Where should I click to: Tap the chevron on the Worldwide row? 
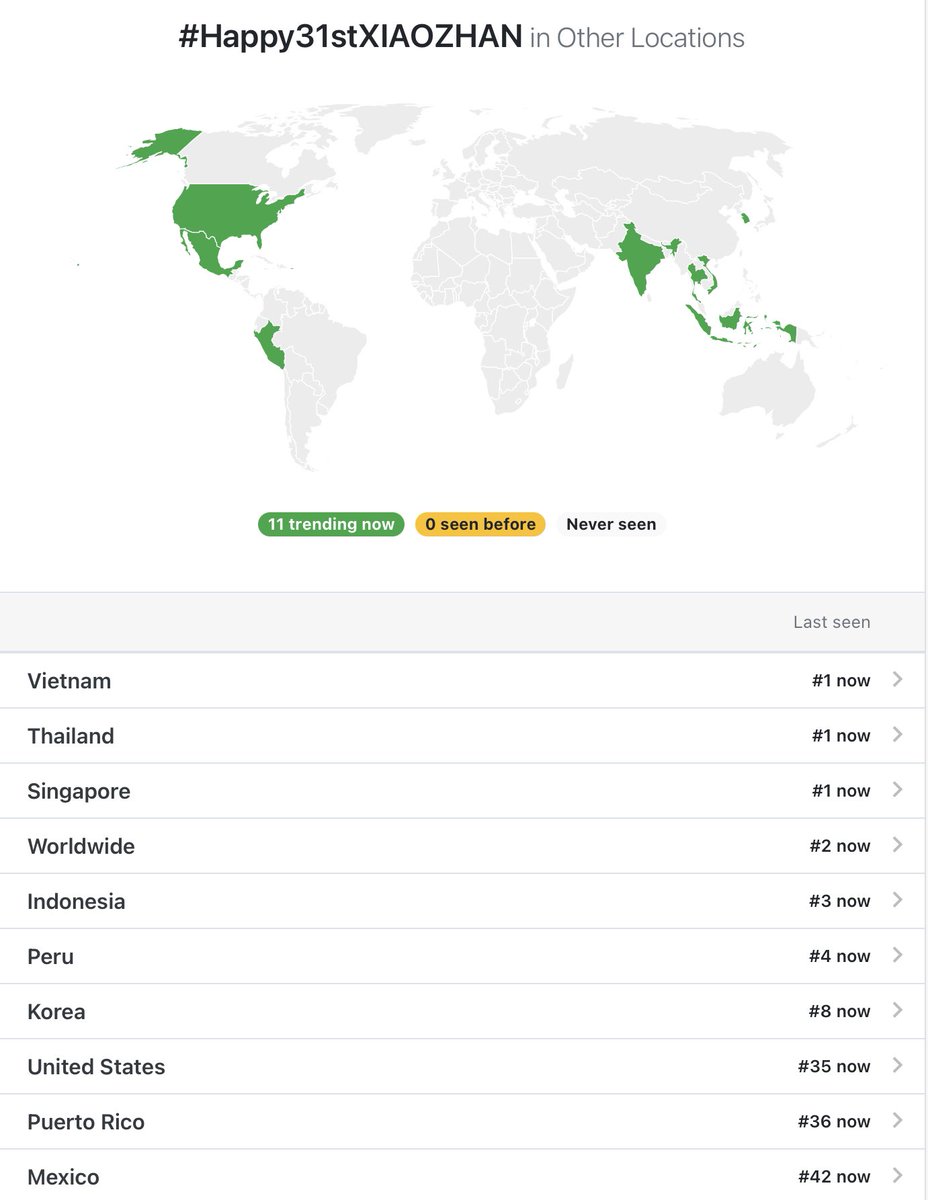897,845
